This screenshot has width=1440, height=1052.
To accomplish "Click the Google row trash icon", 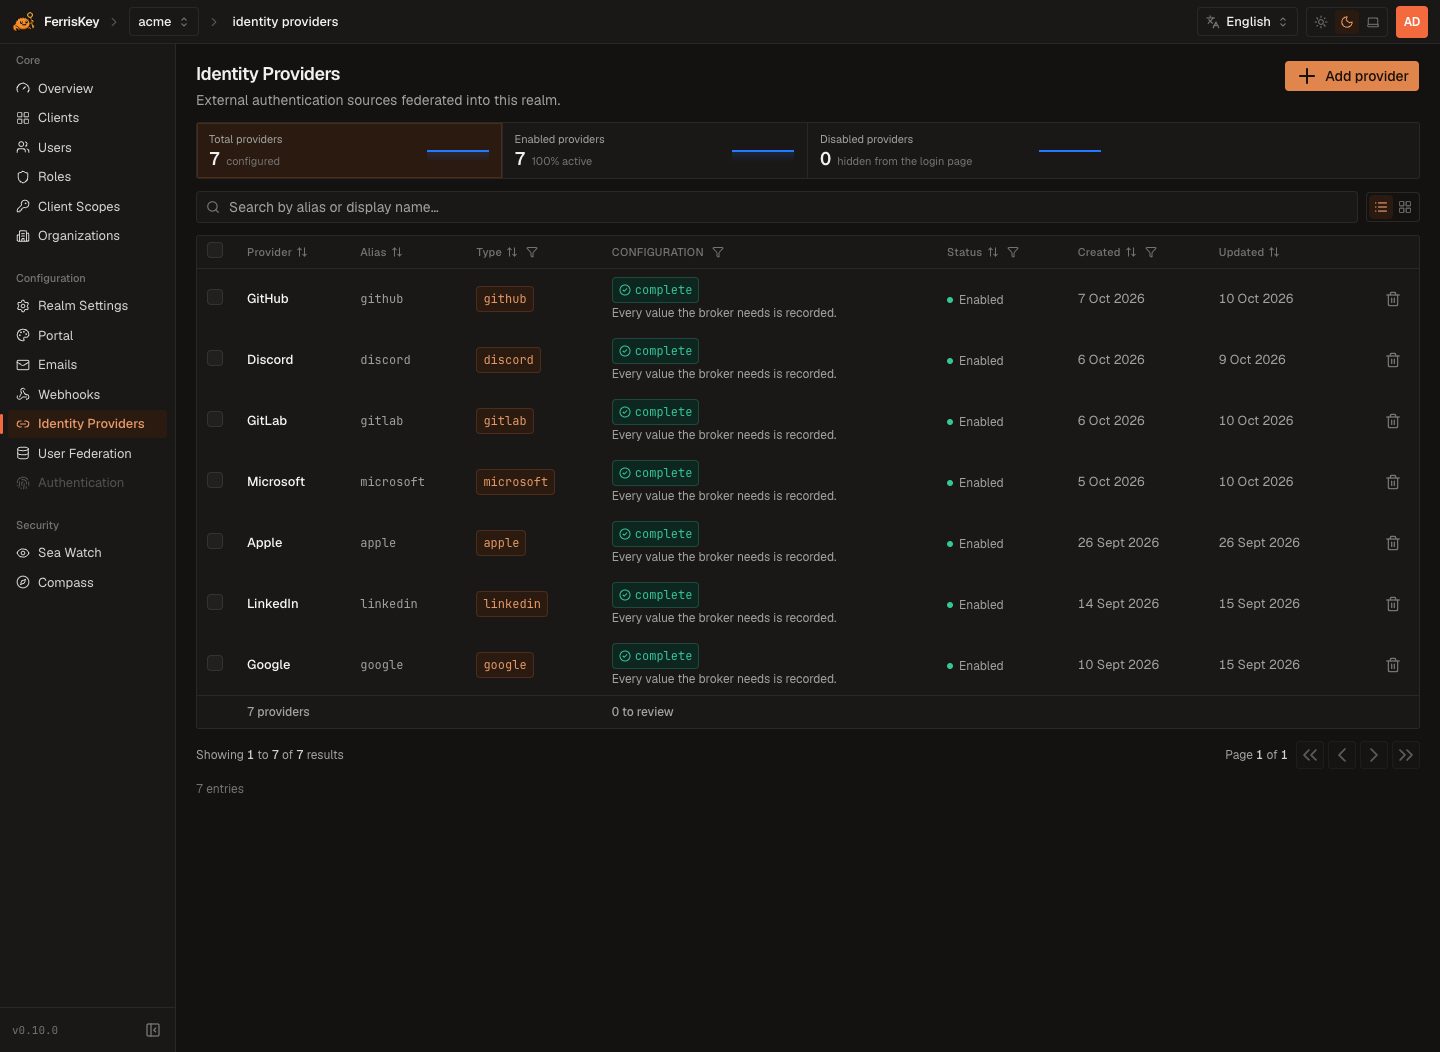I will point(1393,665).
